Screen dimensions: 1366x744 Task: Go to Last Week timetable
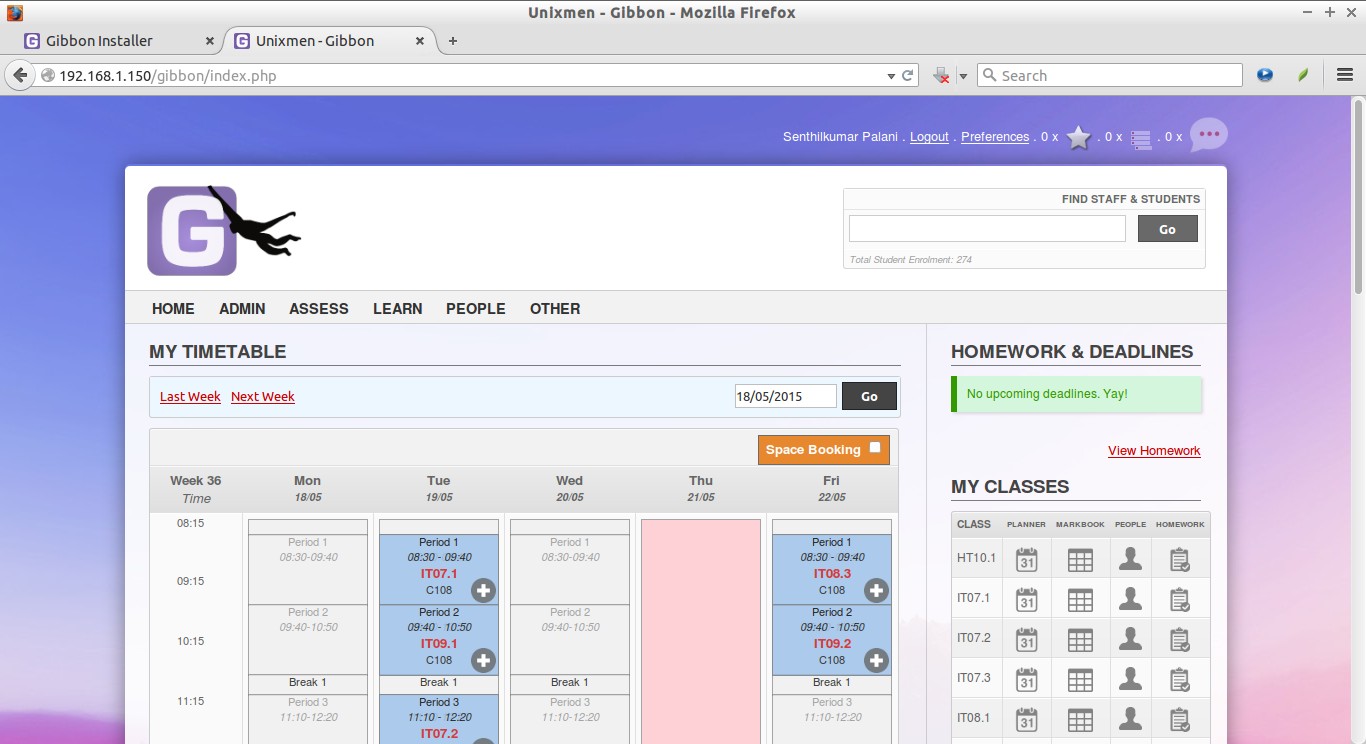point(190,396)
